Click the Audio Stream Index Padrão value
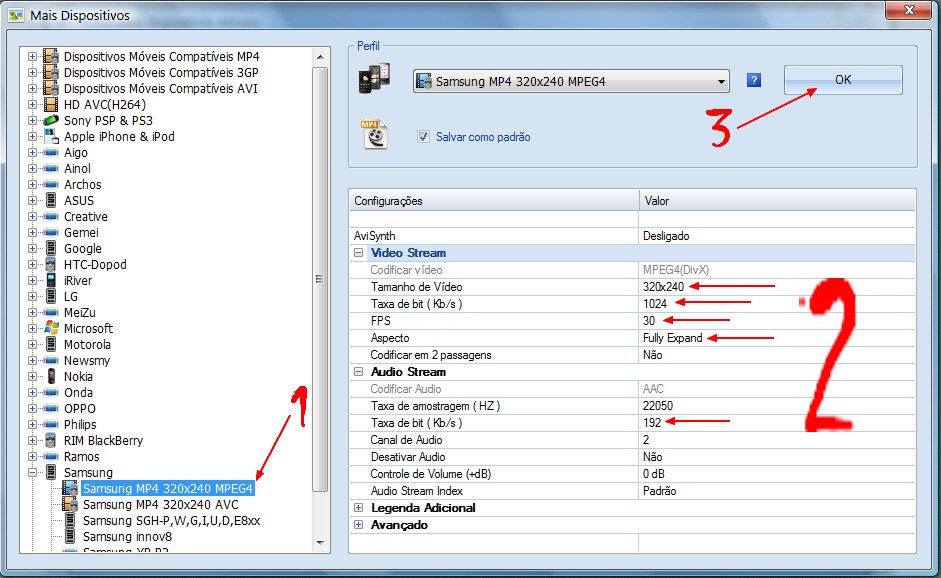The width and height of the screenshot is (941, 578). coord(659,491)
